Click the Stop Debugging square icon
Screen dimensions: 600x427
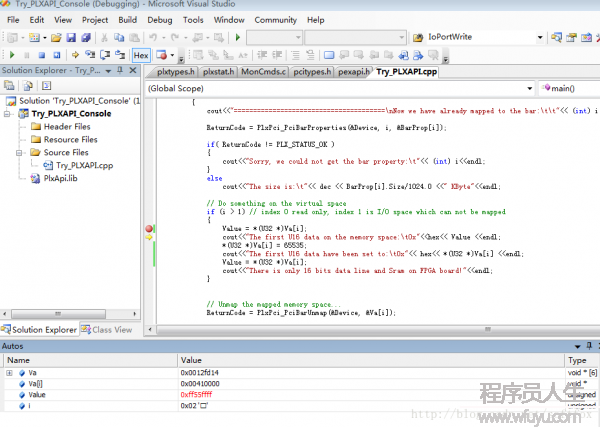[x=42, y=55]
